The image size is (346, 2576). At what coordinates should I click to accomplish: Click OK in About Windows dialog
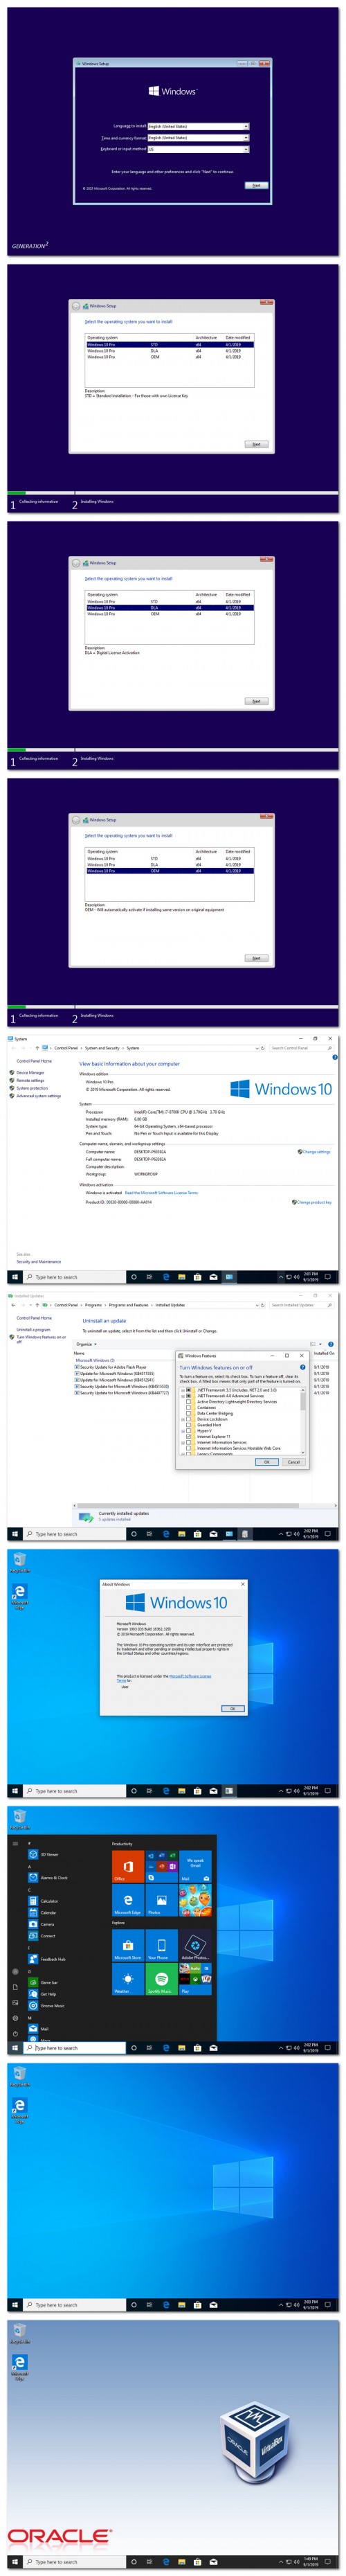coord(232,1709)
